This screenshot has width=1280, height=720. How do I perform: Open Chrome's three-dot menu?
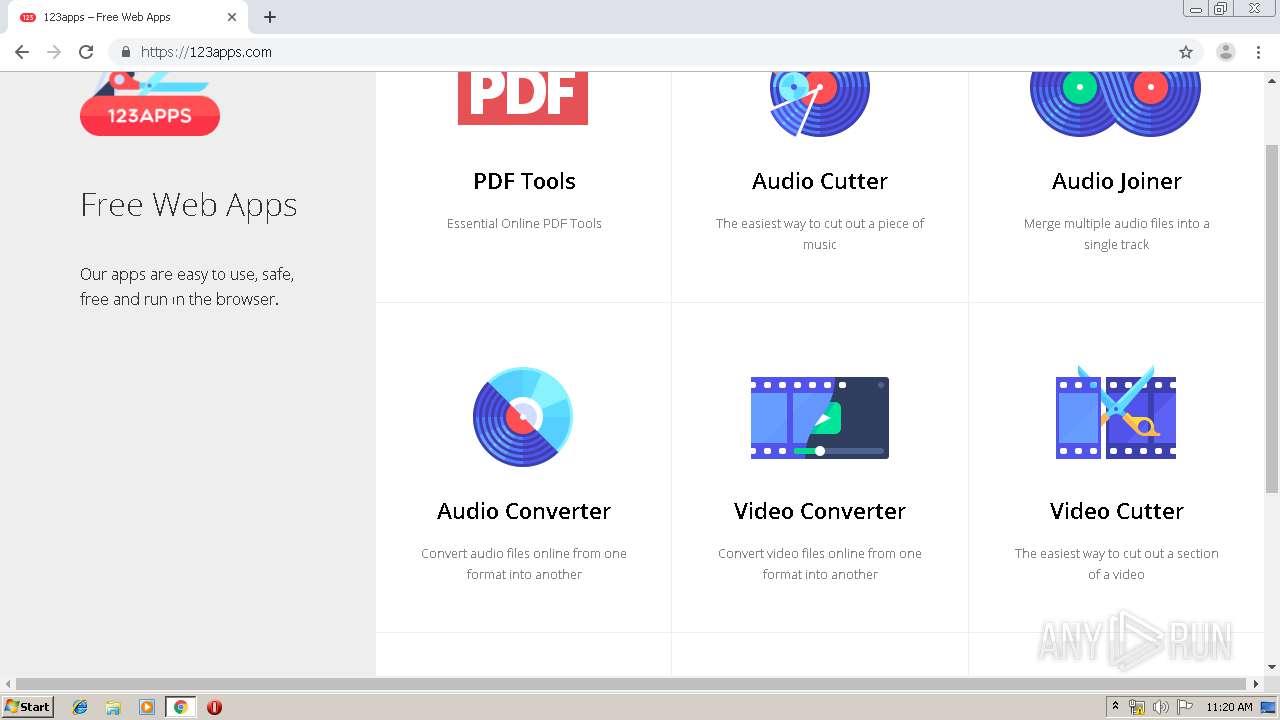pyautogui.click(x=1258, y=52)
